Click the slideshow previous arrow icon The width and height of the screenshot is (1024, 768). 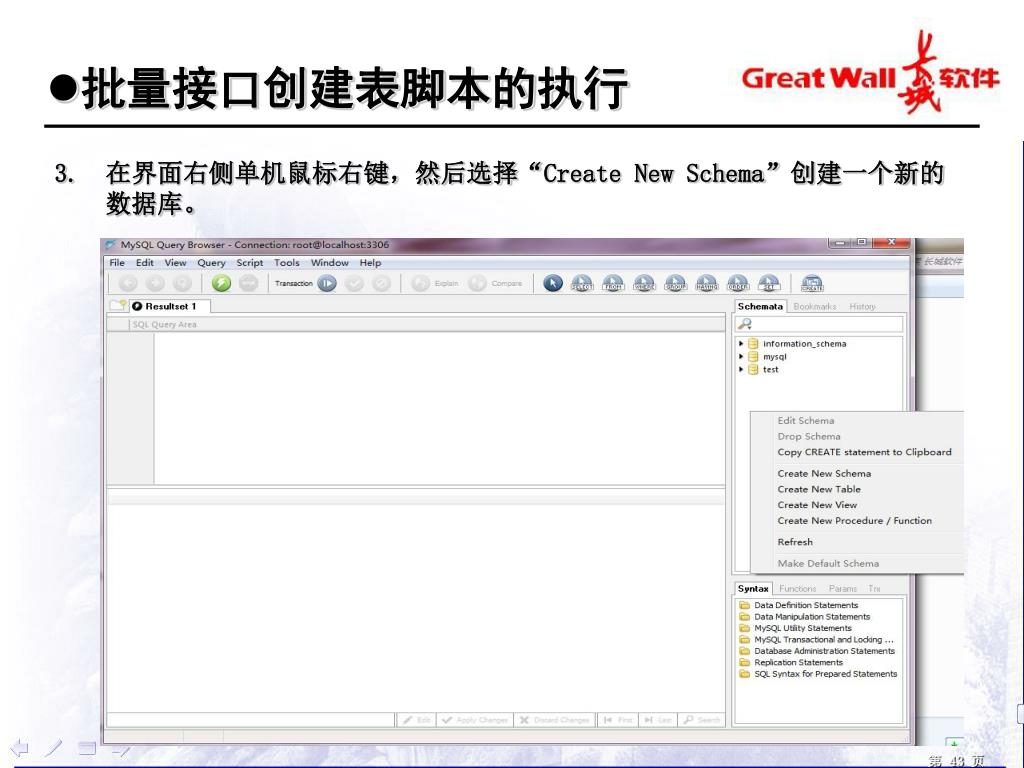[20, 747]
